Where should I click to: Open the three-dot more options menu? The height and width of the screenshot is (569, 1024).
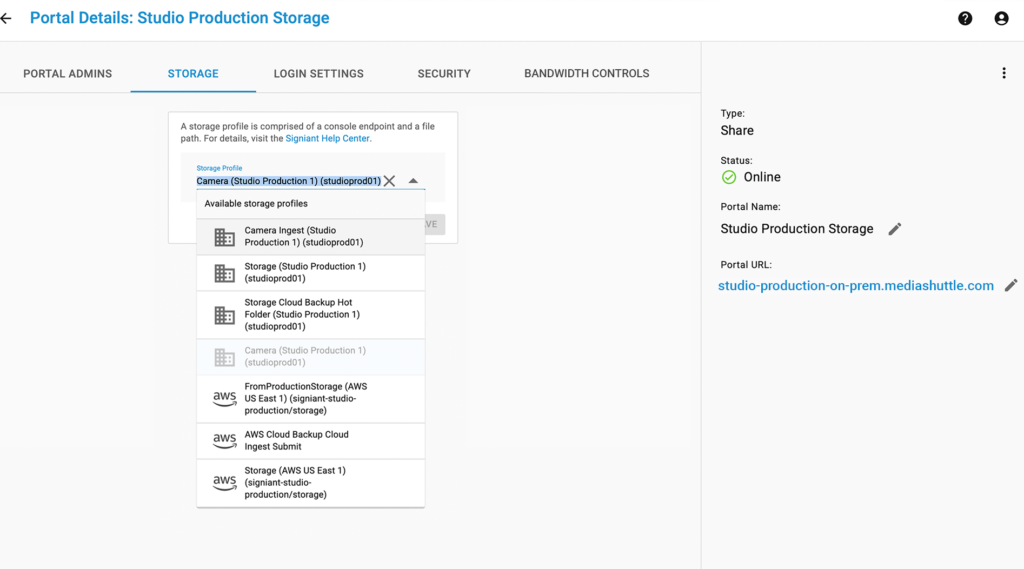[x=1004, y=73]
